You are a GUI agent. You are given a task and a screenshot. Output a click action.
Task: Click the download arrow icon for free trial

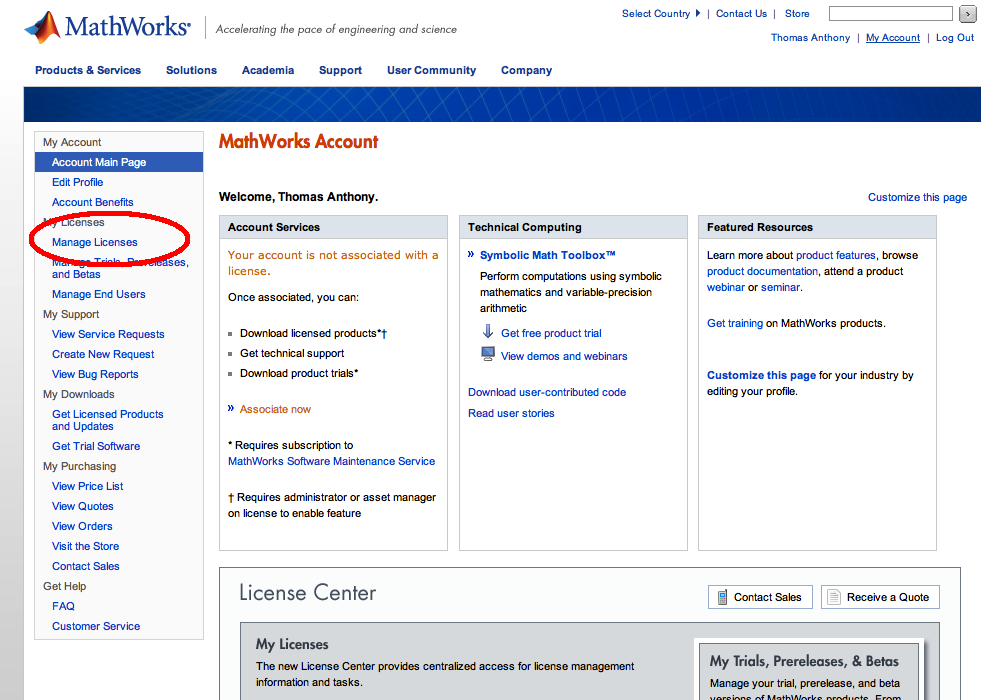pyautogui.click(x=488, y=332)
